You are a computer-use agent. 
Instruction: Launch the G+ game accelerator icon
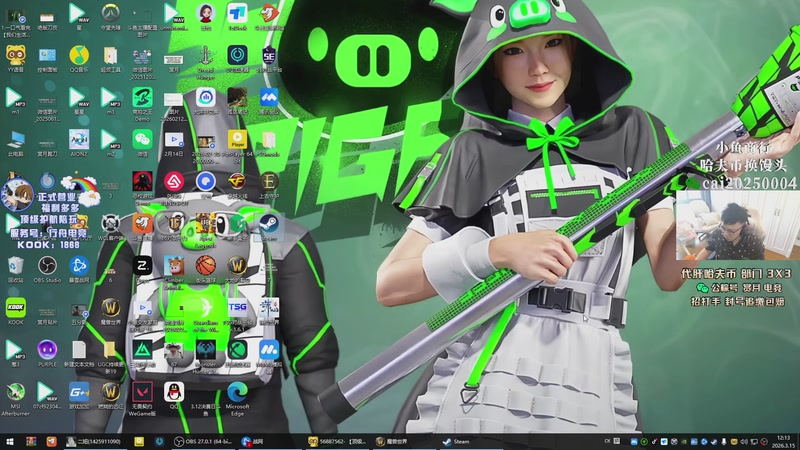(x=79, y=396)
